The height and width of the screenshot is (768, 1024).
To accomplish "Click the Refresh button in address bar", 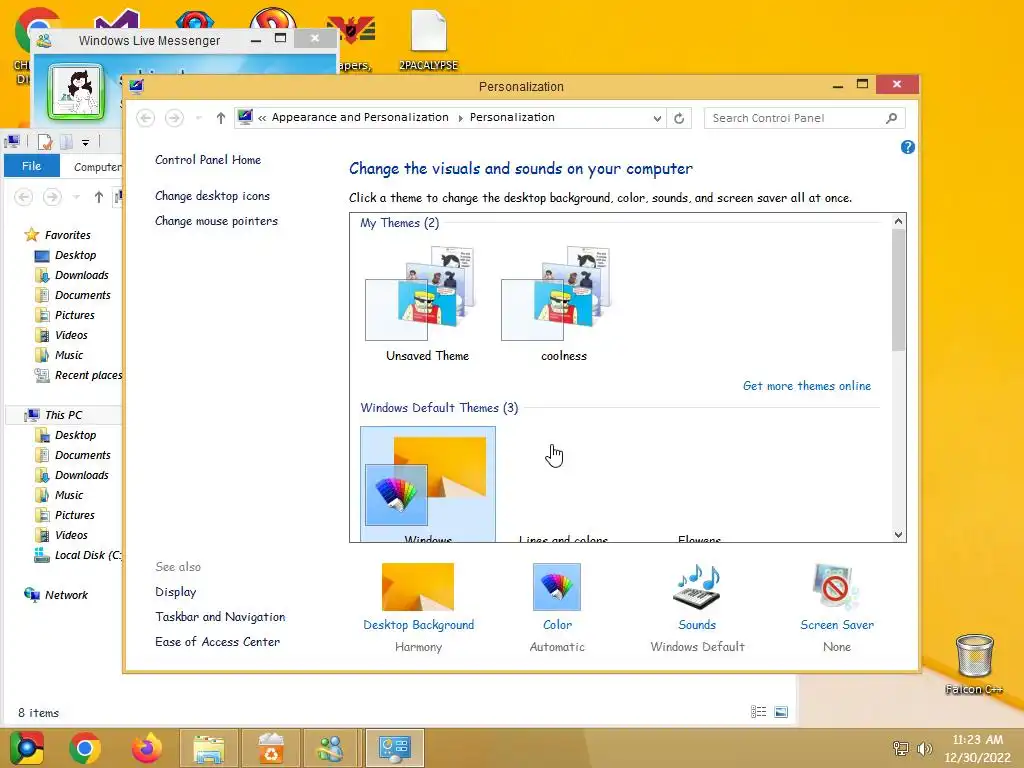I will click(x=679, y=118).
